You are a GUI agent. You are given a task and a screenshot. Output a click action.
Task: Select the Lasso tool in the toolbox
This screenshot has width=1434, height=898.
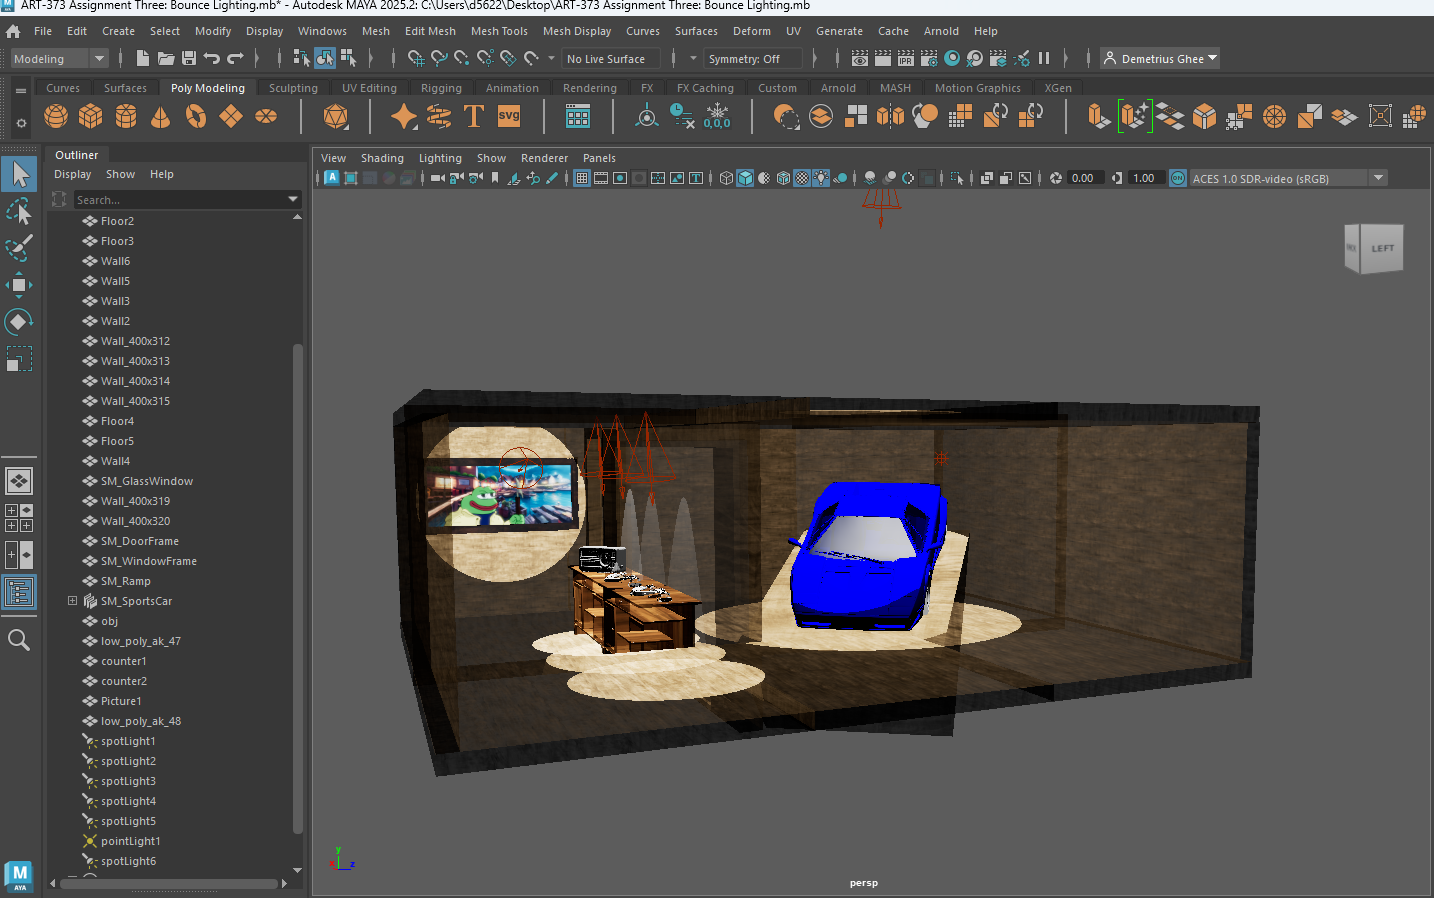coord(19,210)
